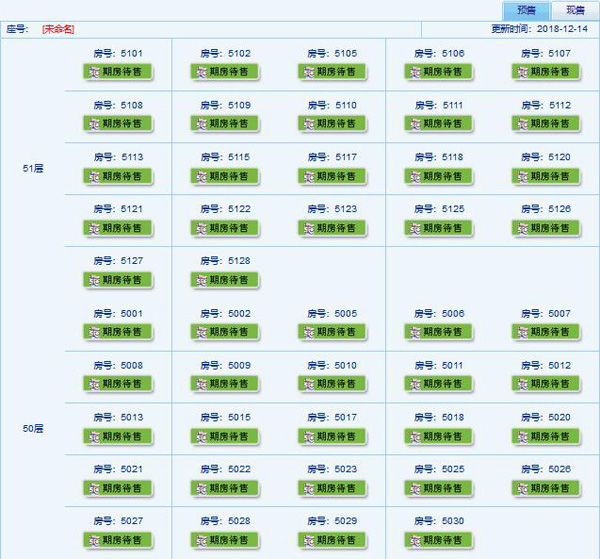
Task: Open the 期房待售 button for room 5010
Action: [x=332, y=384]
